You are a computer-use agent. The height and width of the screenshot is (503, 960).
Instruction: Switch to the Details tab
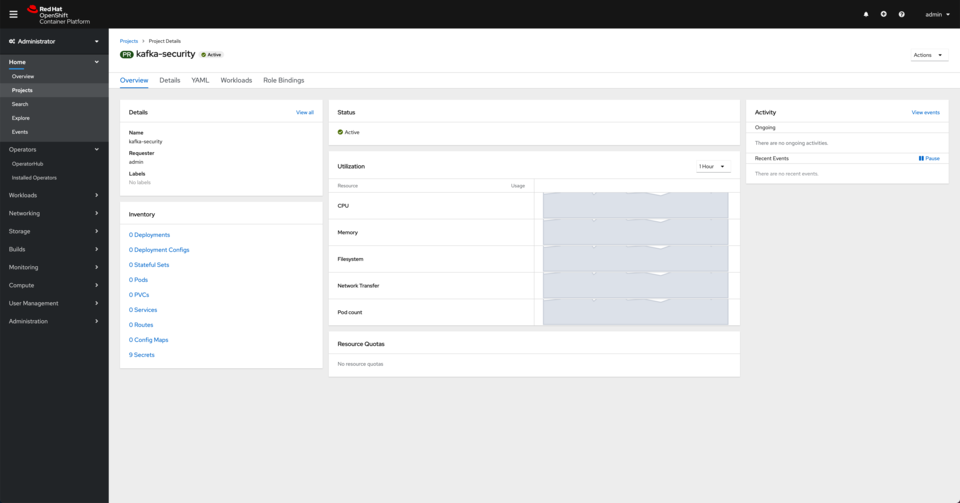coord(170,80)
